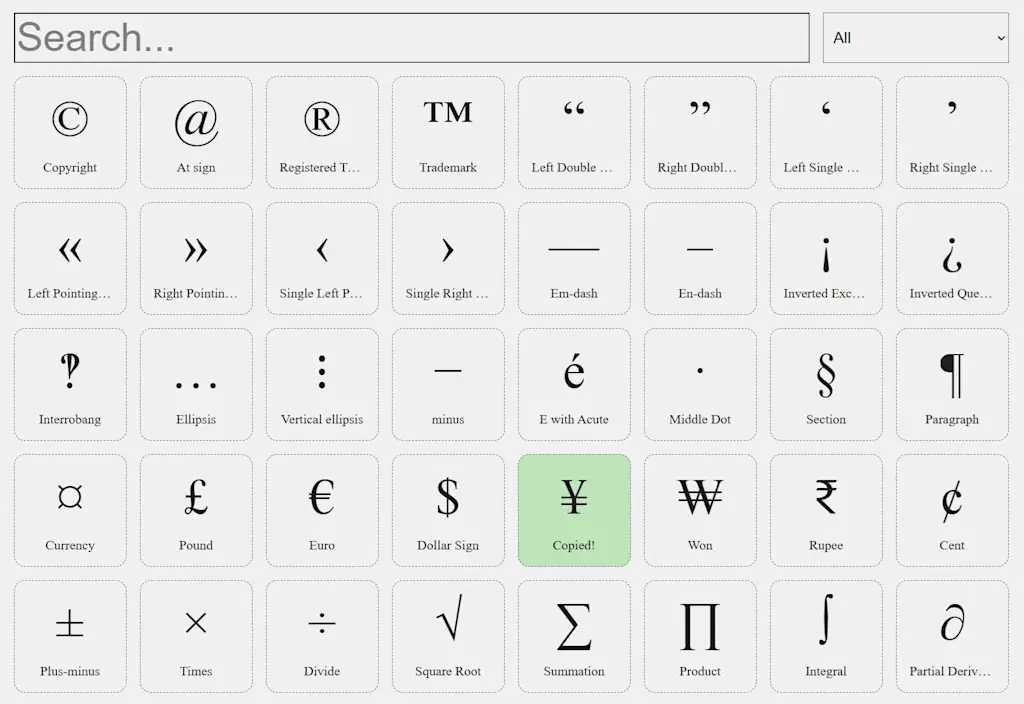Select the Cent ¢ symbol
This screenshot has width=1024, height=704.
coord(952,510)
